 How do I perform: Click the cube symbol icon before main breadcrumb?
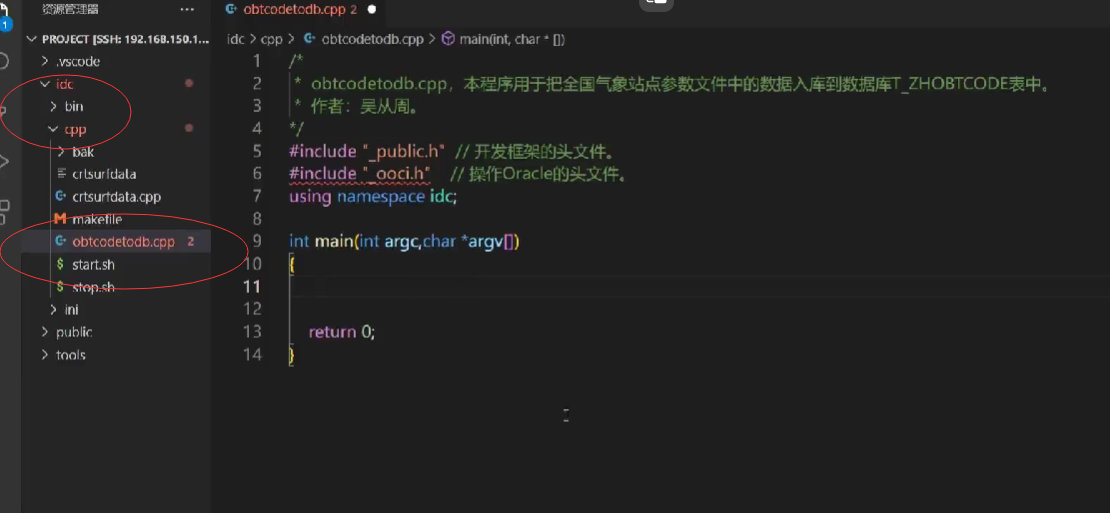[x=447, y=39]
